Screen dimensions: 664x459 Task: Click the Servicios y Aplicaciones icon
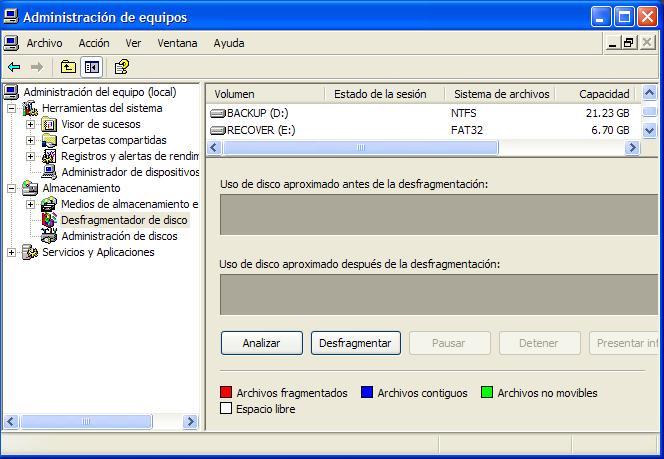[30, 252]
